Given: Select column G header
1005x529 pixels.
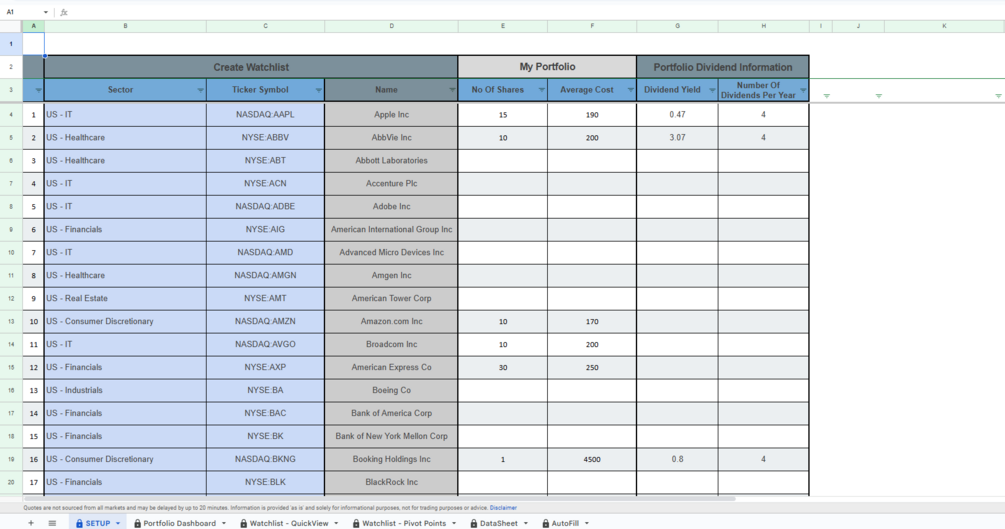Looking at the screenshot, I should (677, 26).
